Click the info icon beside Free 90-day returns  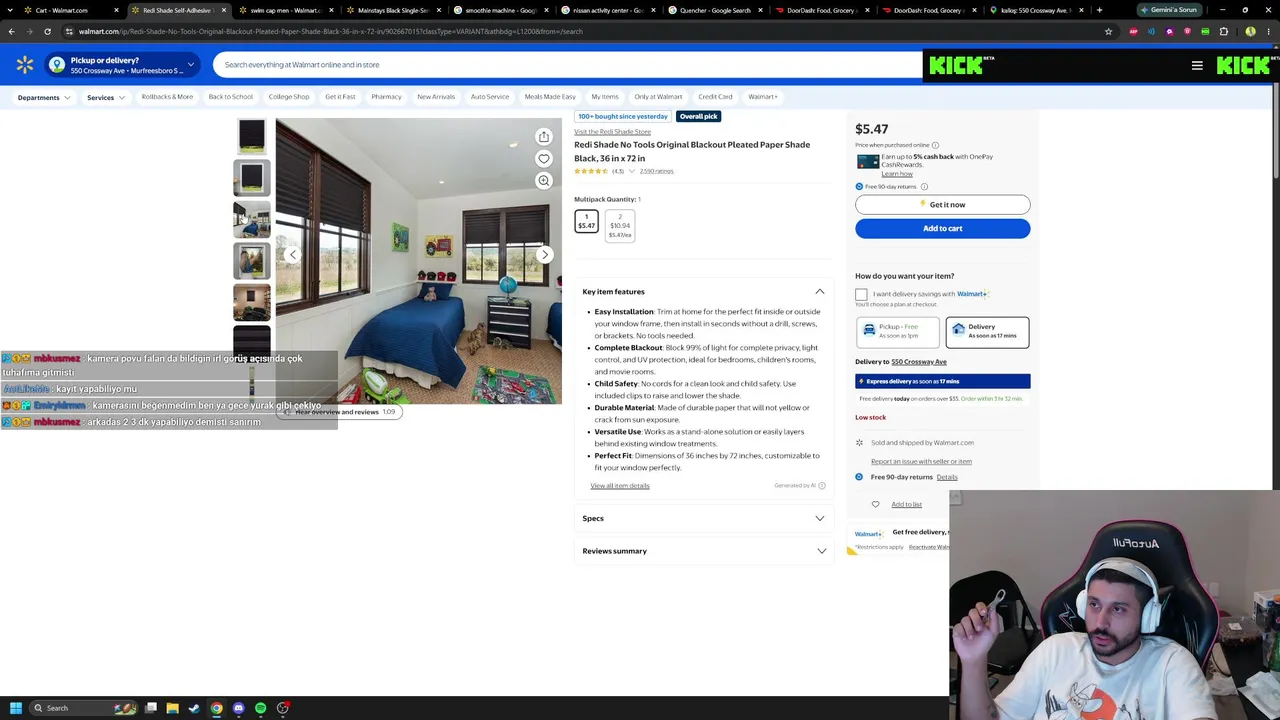(924, 187)
